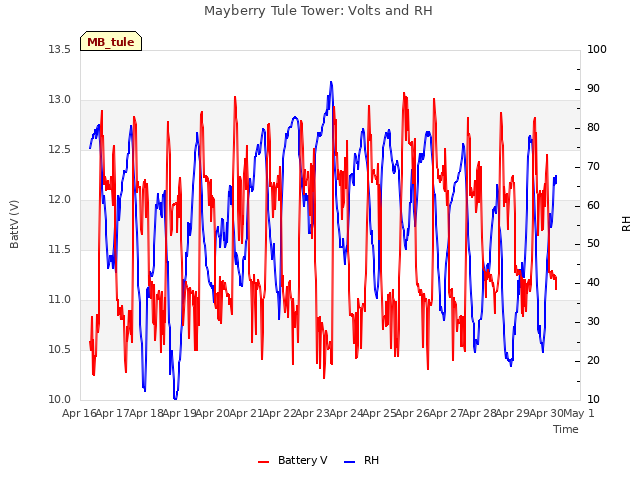Click the MB_tule label box
This screenshot has height=480, width=640.
point(111,41)
